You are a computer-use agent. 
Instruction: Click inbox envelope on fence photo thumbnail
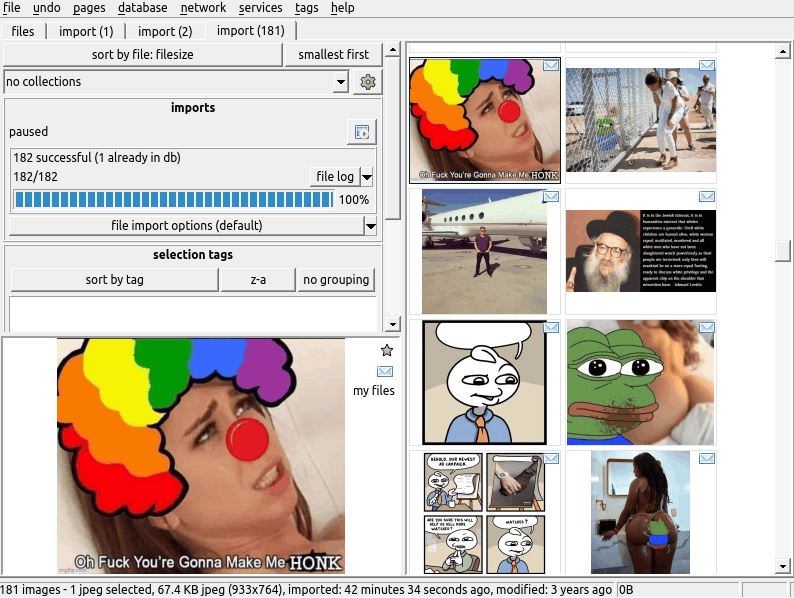point(707,65)
